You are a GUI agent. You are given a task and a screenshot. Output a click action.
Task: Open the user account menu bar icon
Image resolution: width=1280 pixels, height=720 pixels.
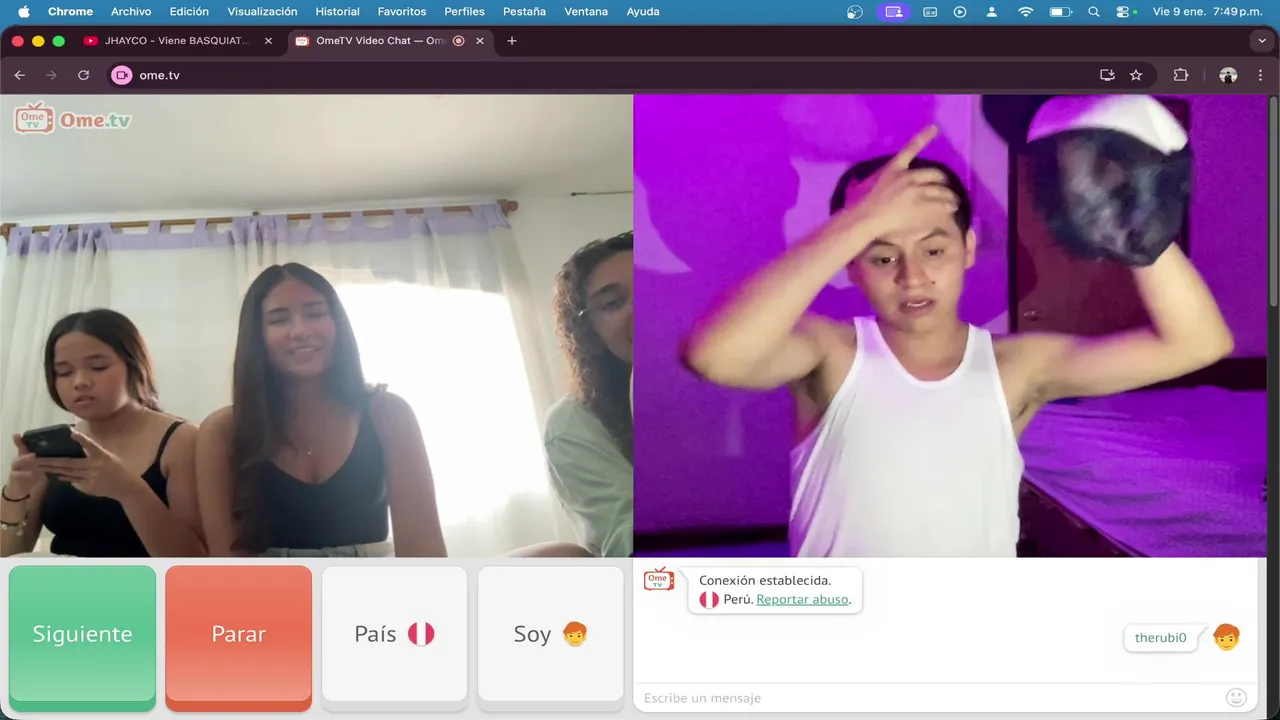992,12
